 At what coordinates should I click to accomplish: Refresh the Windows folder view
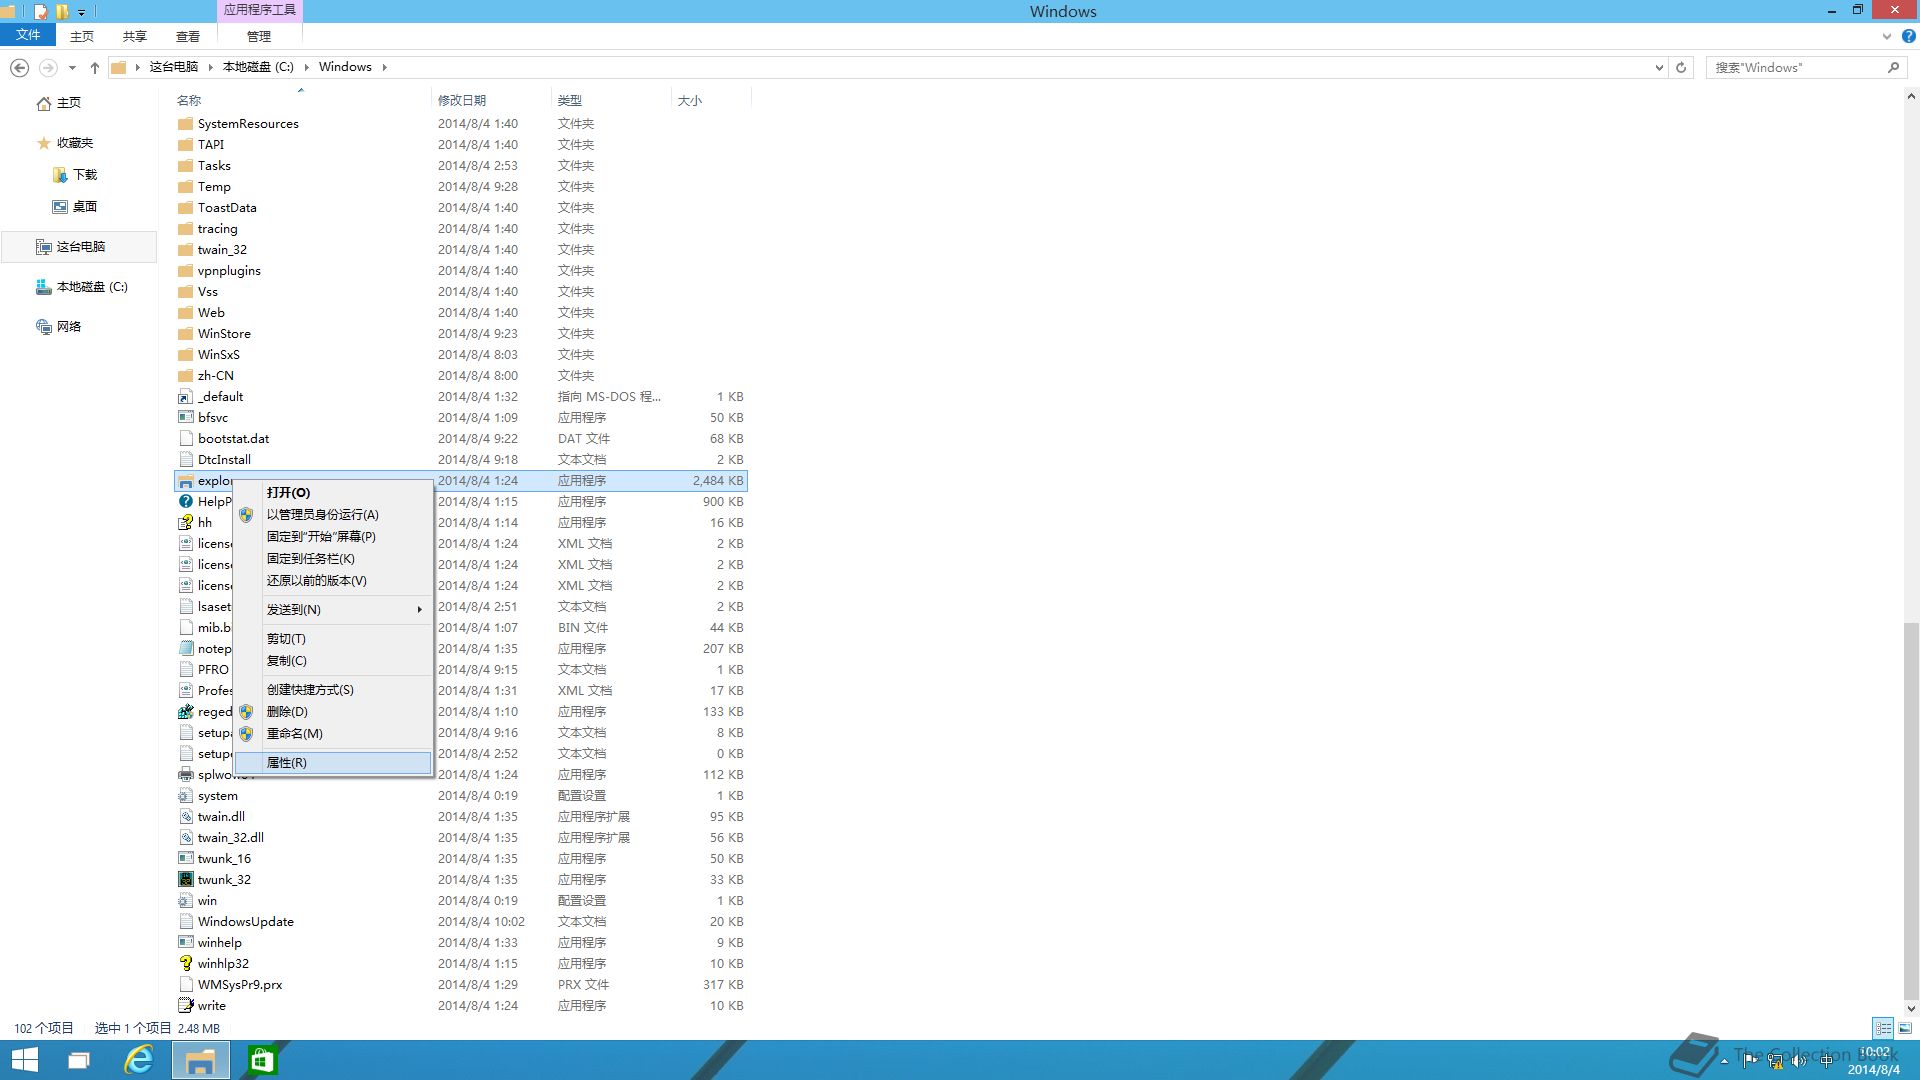(x=1681, y=67)
